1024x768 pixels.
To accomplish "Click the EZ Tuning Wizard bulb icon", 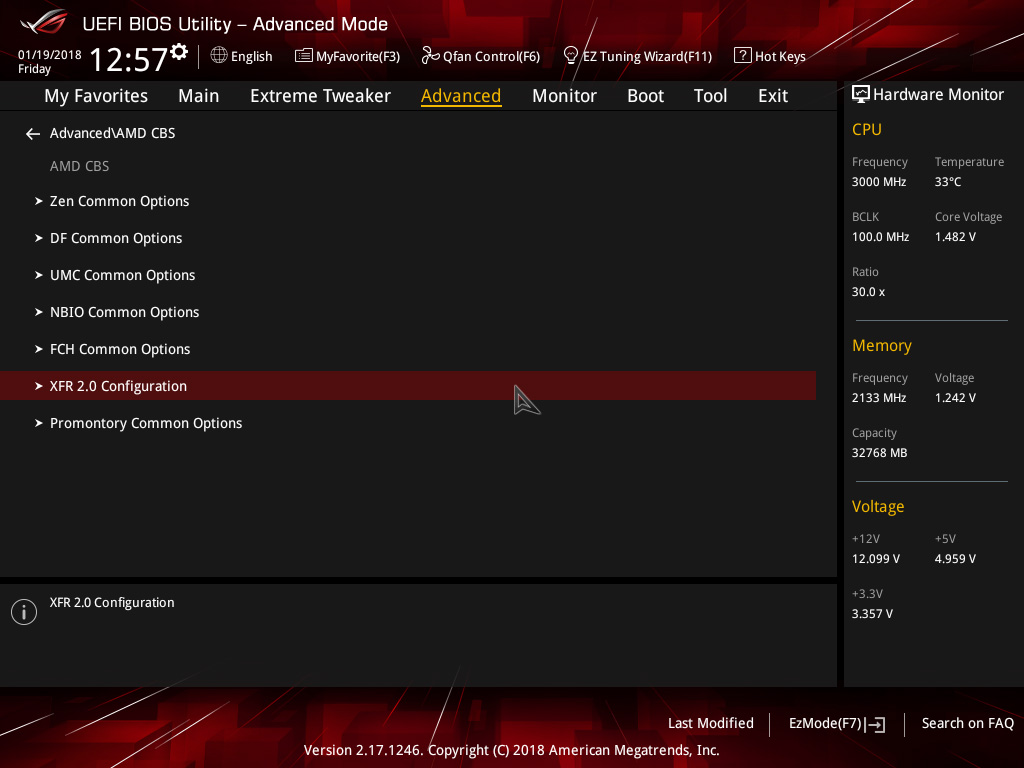I will (x=571, y=56).
